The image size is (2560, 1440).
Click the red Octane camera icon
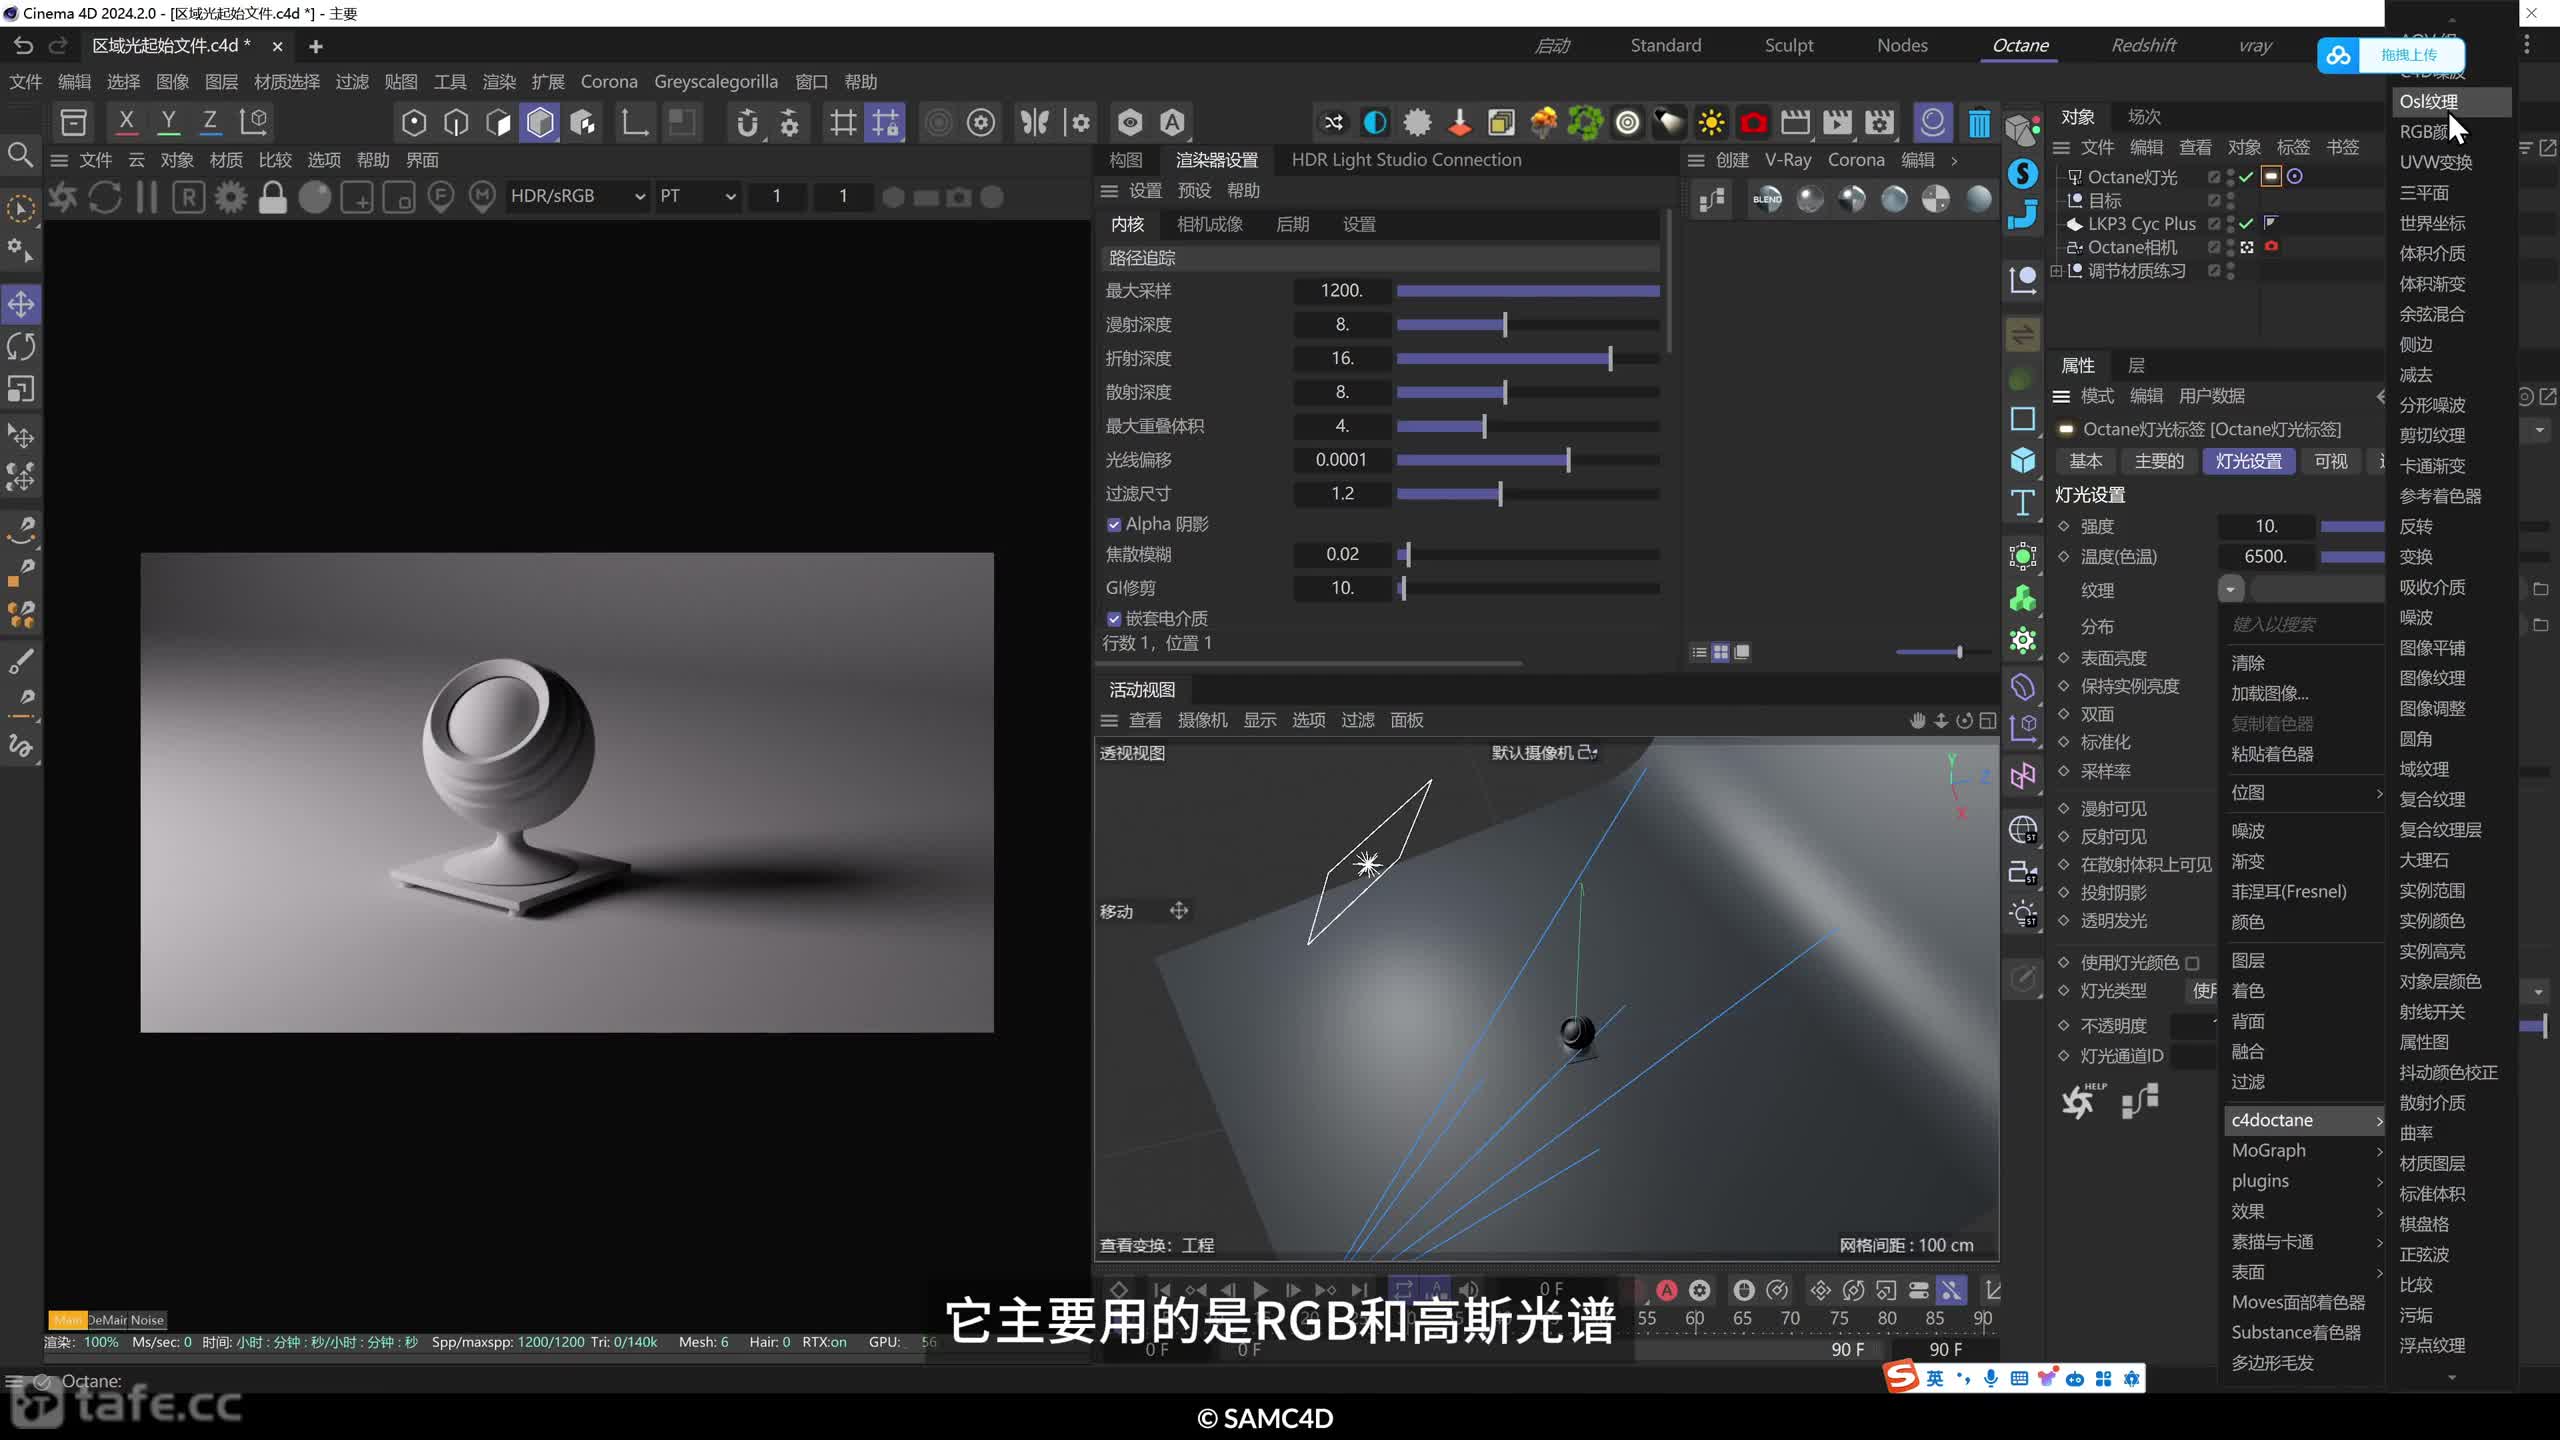(x=1753, y=123)
